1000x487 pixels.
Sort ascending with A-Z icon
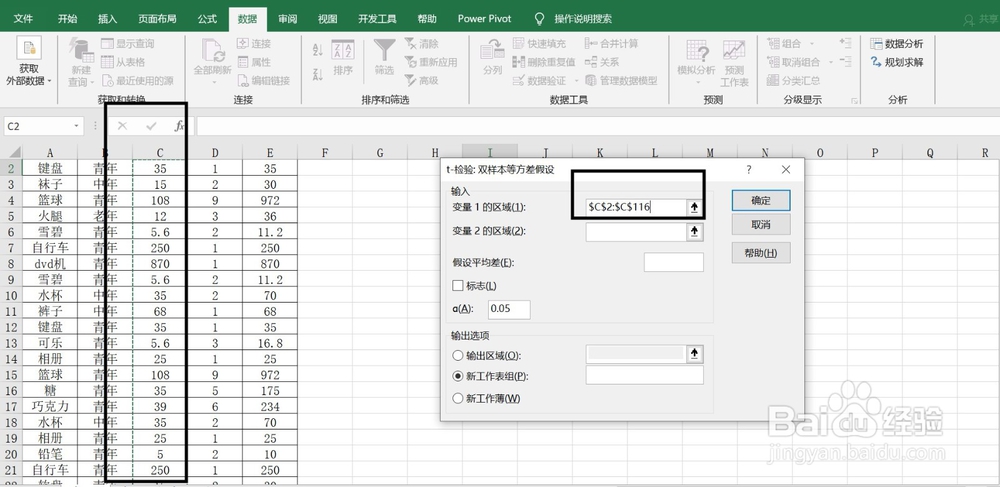coord(318,49)
